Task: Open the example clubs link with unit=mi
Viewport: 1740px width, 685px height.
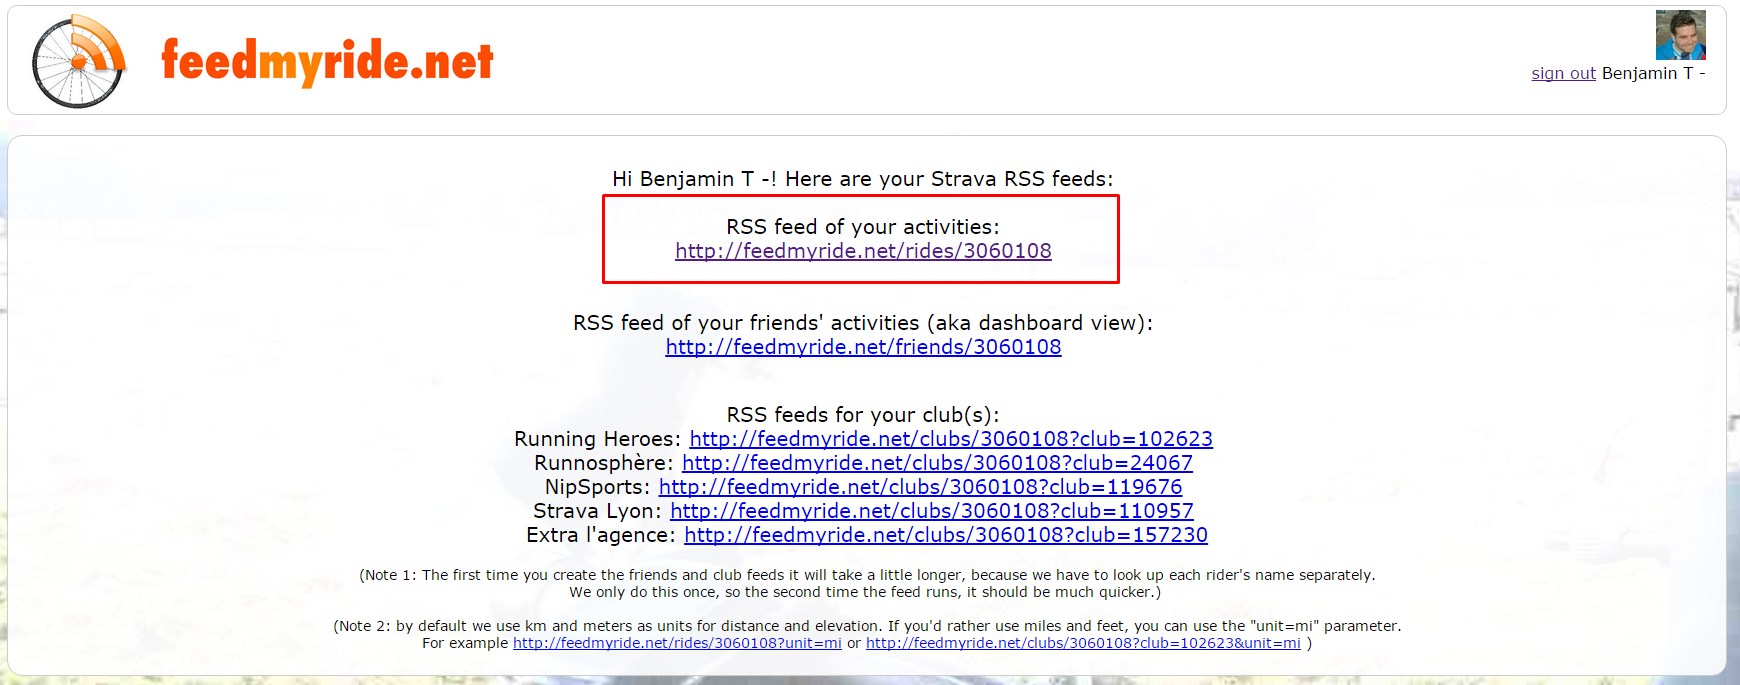Action: point(1083,644)
